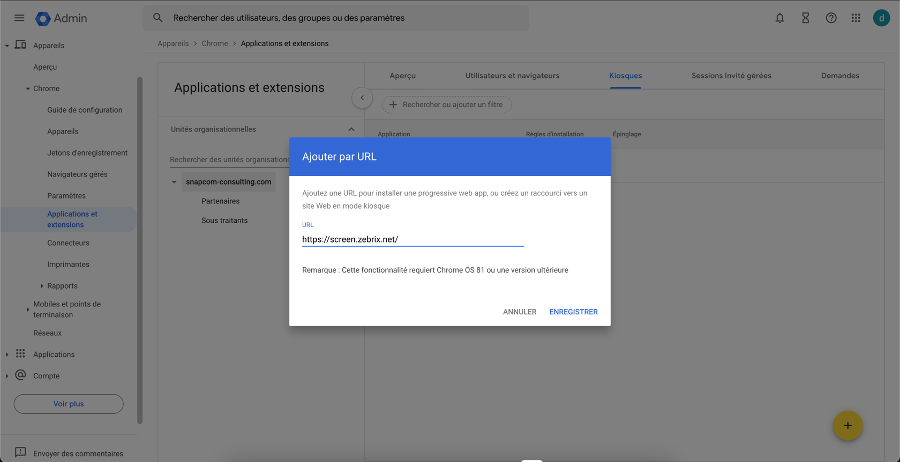
Task: Open the help question mark icon
Action: click(x=831, y=18)
